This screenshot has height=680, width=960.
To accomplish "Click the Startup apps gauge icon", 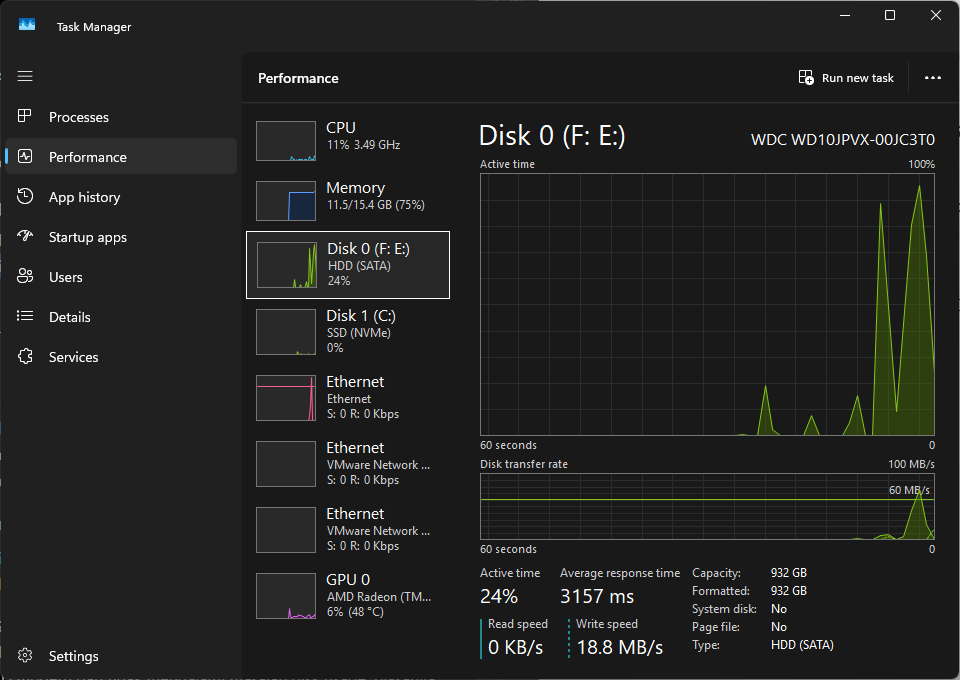I will 25,236.
